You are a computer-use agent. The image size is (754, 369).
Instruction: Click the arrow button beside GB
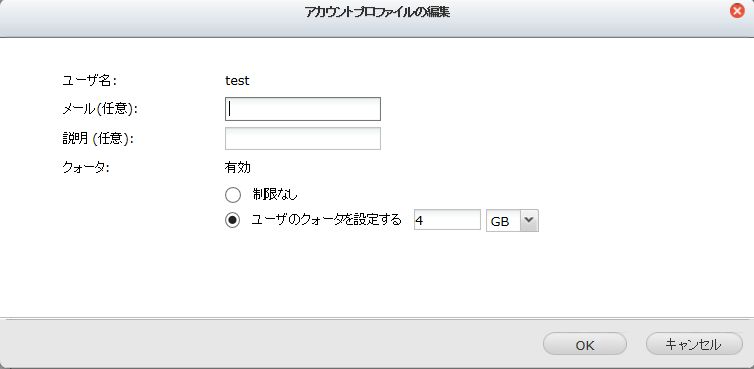[x=529, y=220]
